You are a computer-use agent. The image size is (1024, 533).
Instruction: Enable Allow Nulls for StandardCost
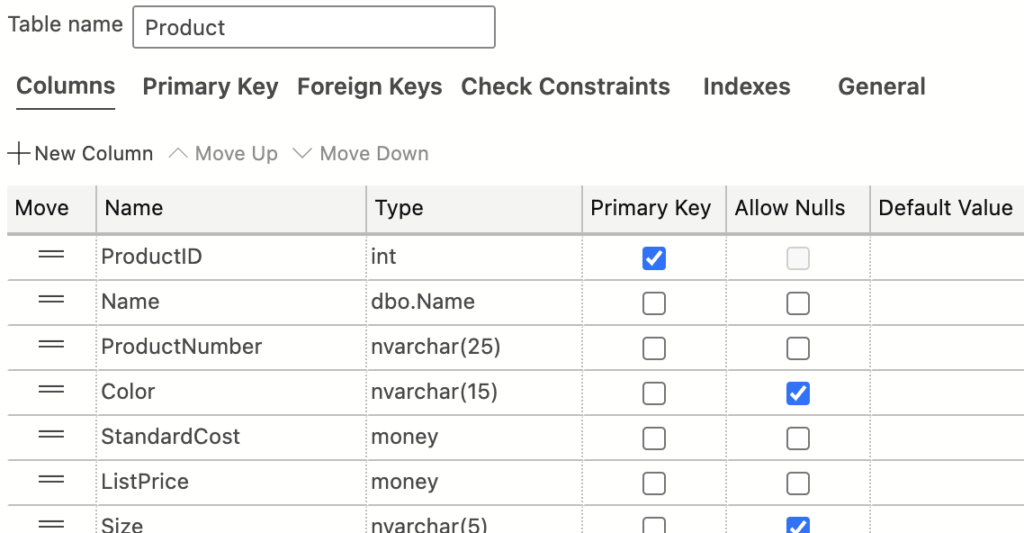(x=798, y=438)
